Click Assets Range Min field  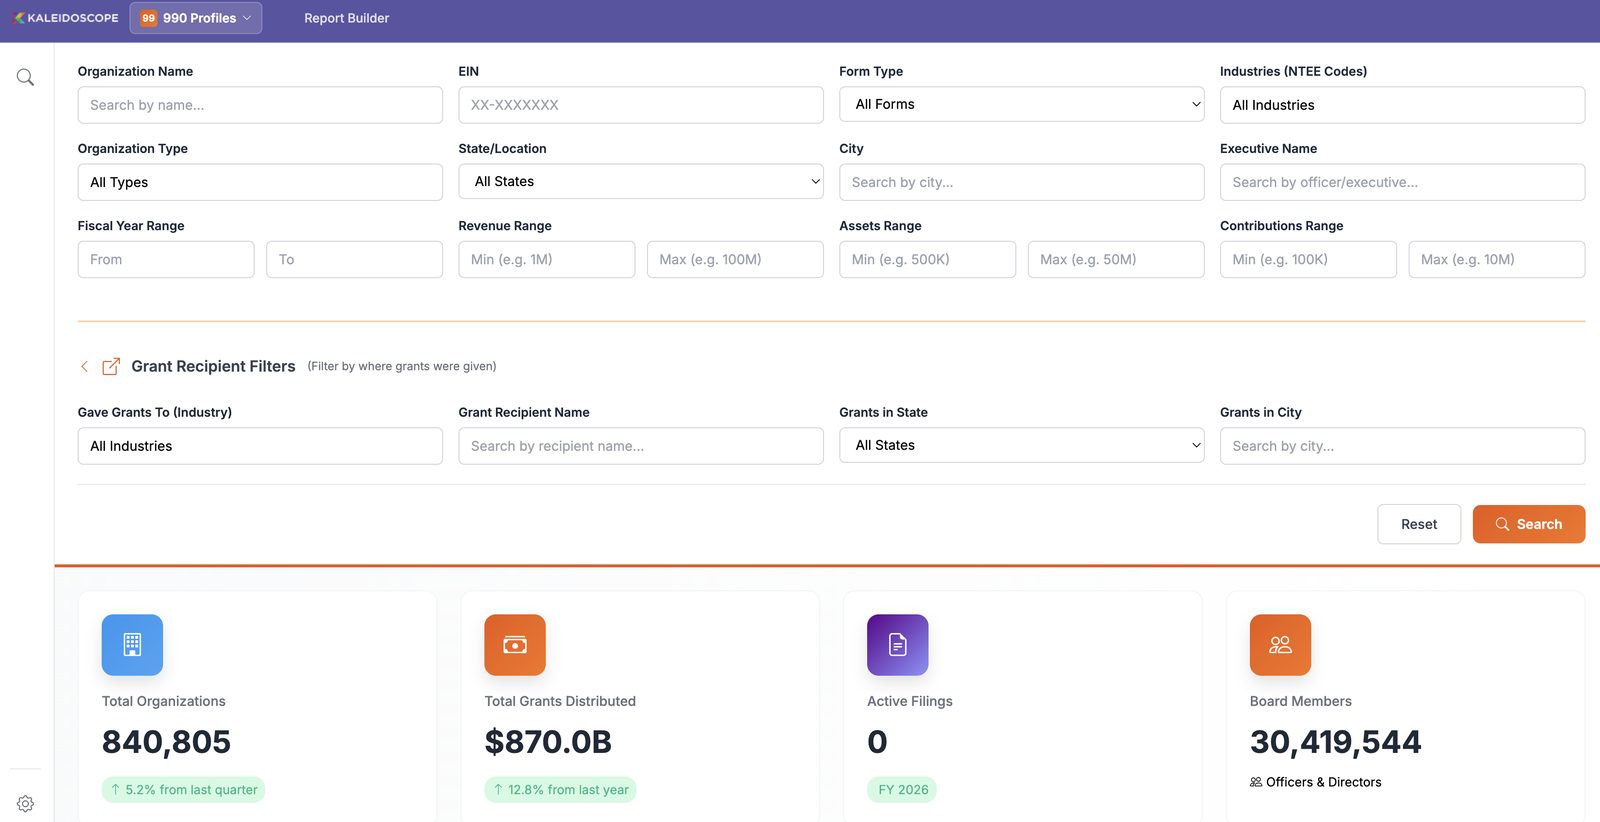pyautogui.click(x=928, y=259)
